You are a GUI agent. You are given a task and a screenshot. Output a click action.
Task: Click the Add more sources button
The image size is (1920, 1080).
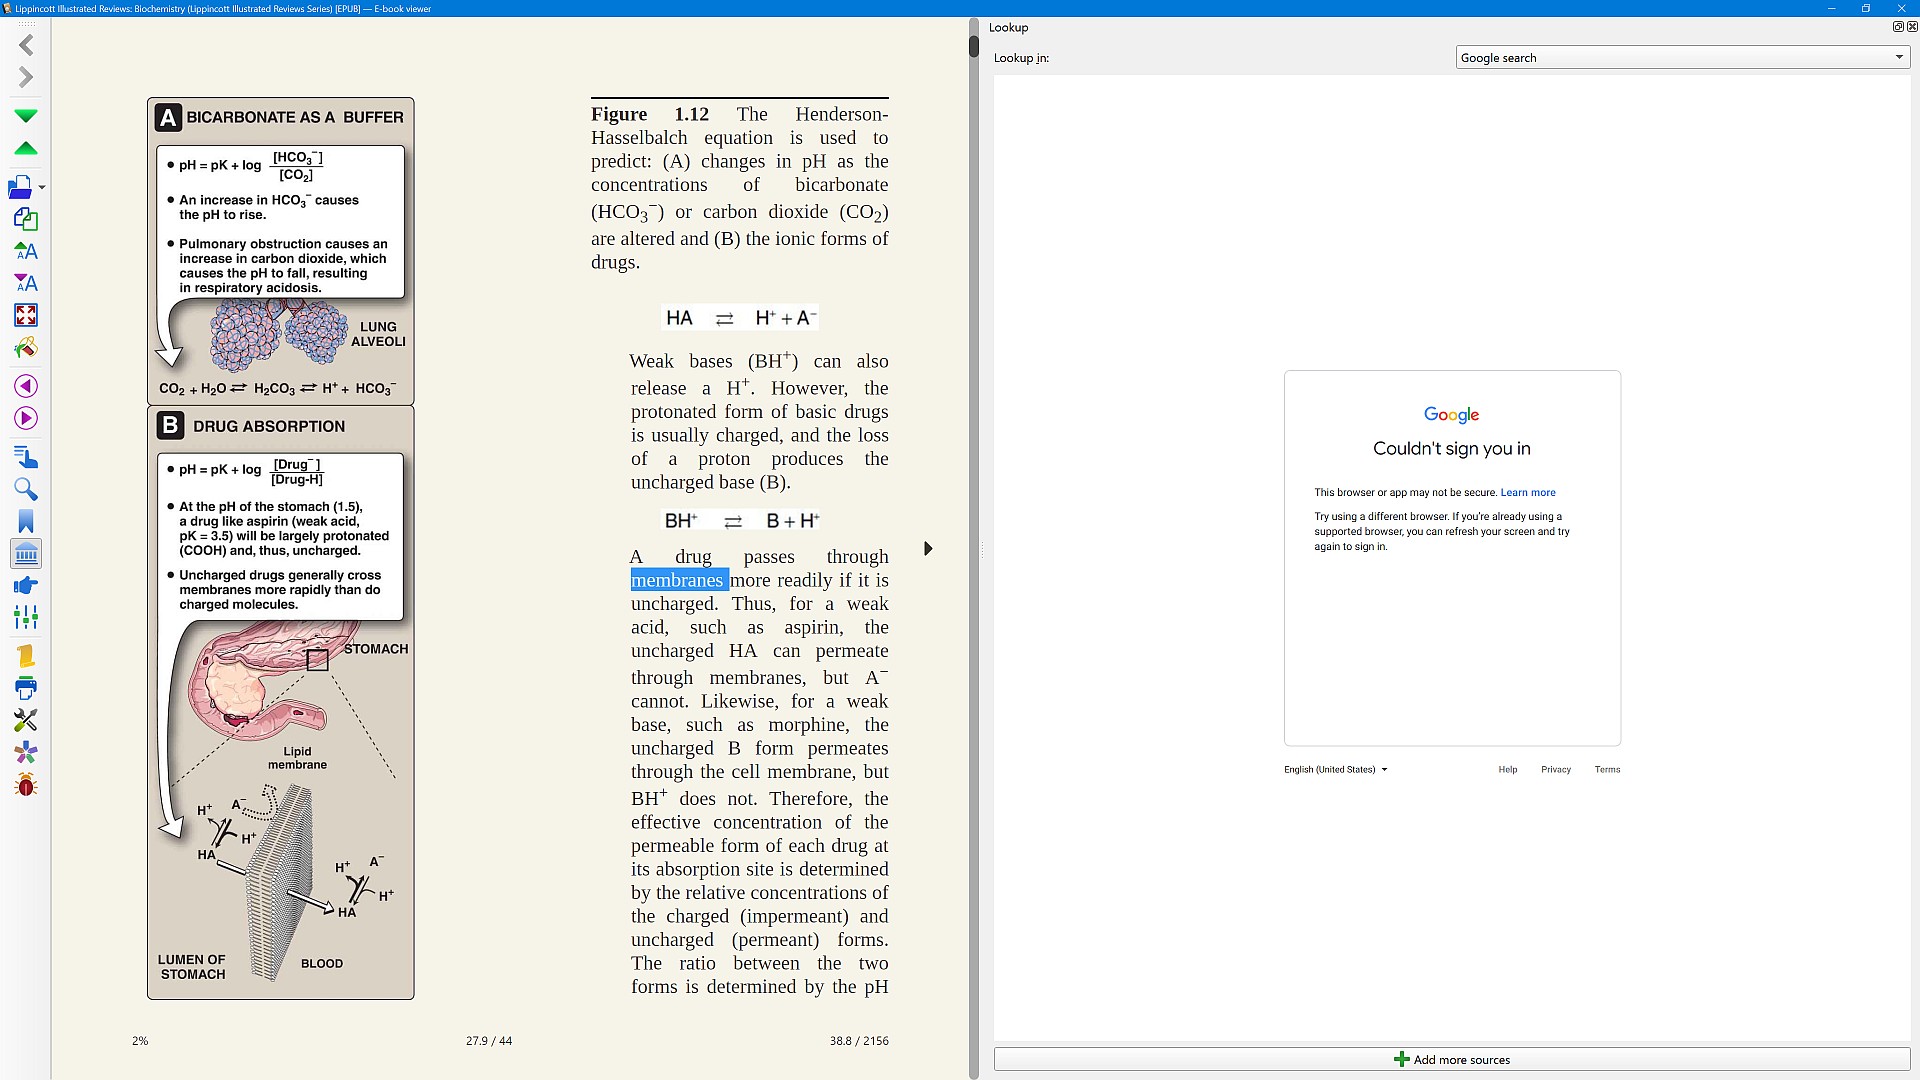click(x=1451, y=1060)
